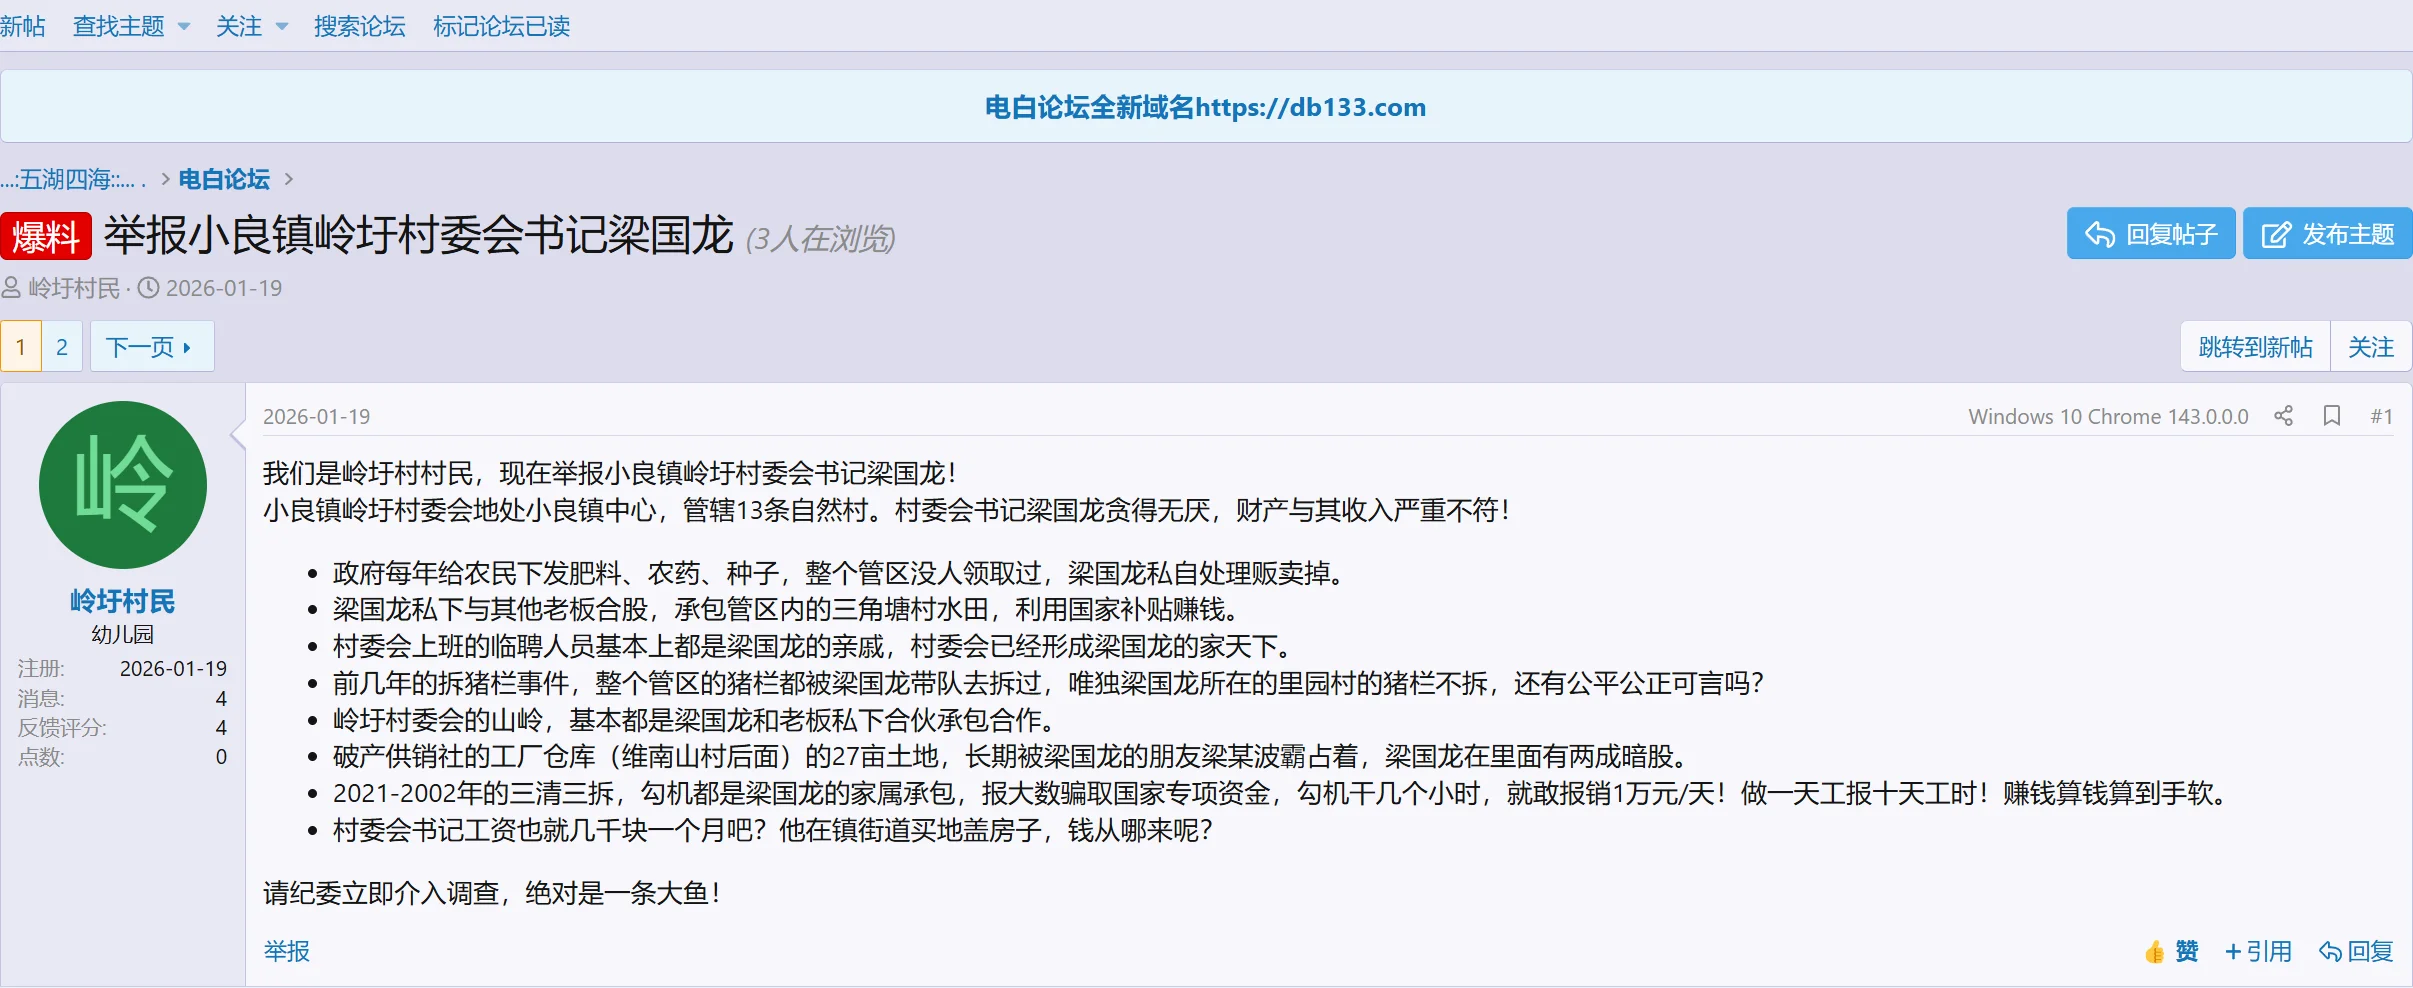Click the person icon next to 岭圩村民
2413x988 pixels.
[x=12, y=287]
